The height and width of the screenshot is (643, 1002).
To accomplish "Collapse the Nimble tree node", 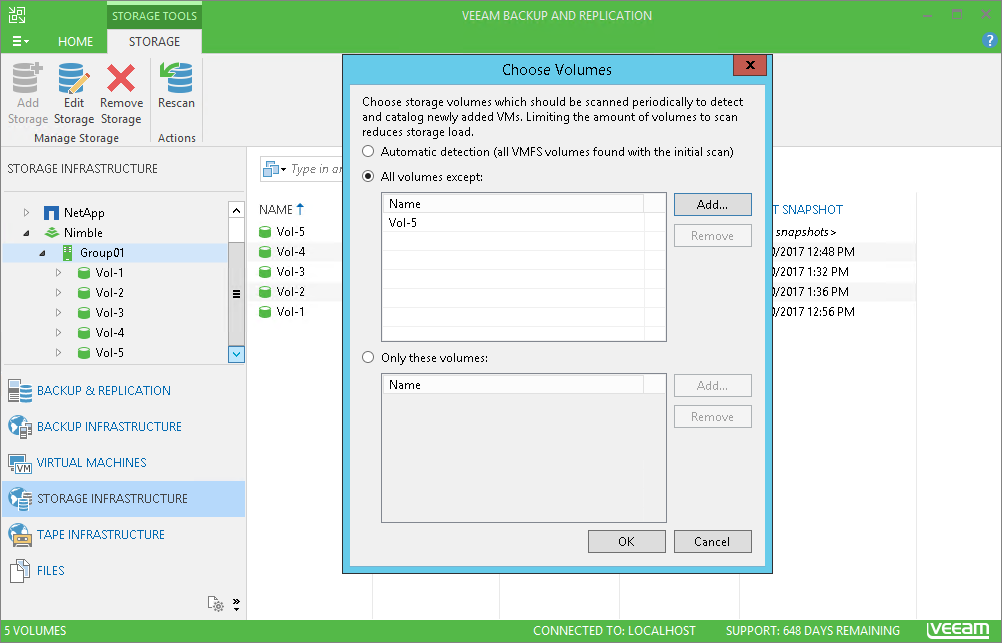I will pos(26,233).
